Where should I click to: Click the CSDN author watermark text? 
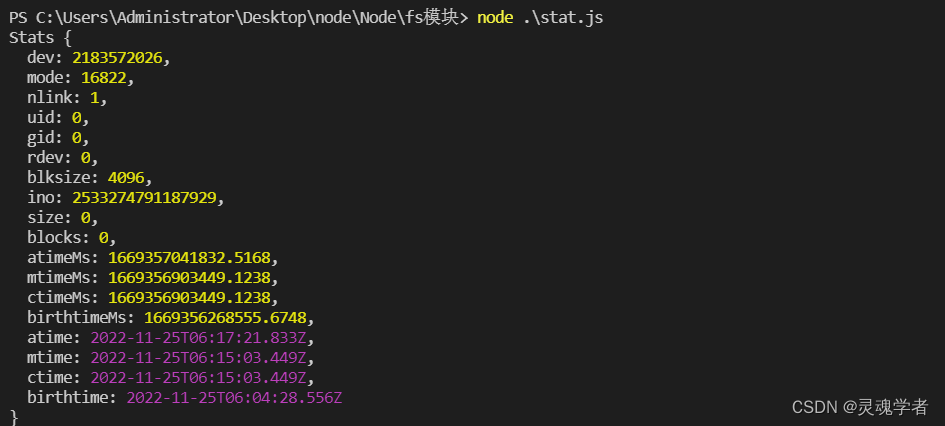tap(860, 407)
